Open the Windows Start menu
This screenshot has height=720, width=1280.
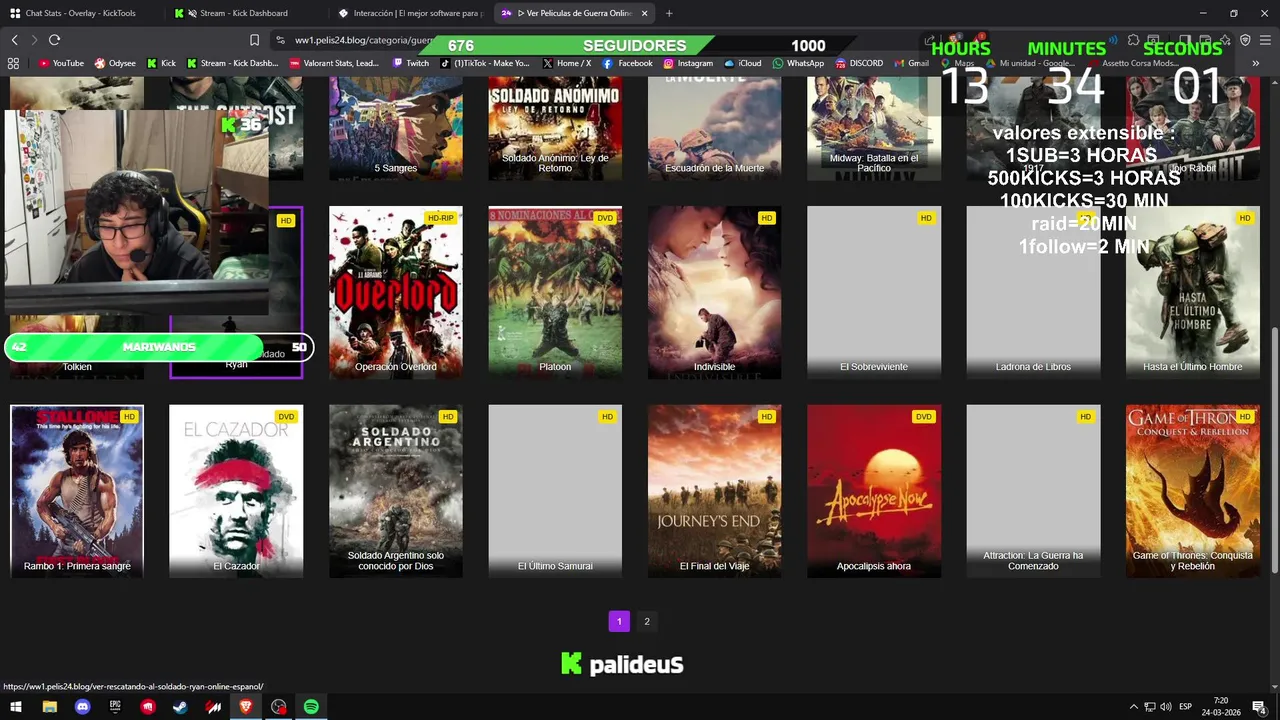point(16,707)
